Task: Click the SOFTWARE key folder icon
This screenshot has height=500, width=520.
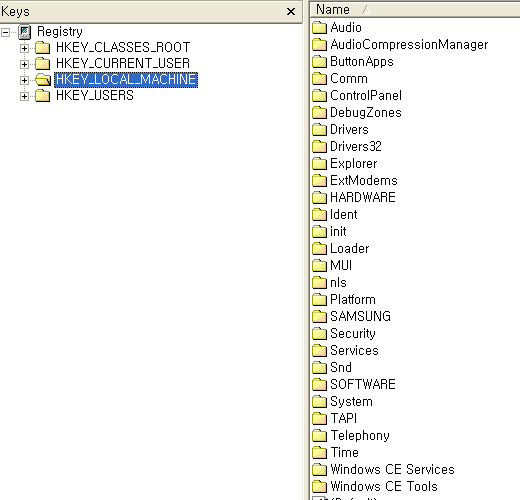Action: pyautogui.click(x=319, y=384)
